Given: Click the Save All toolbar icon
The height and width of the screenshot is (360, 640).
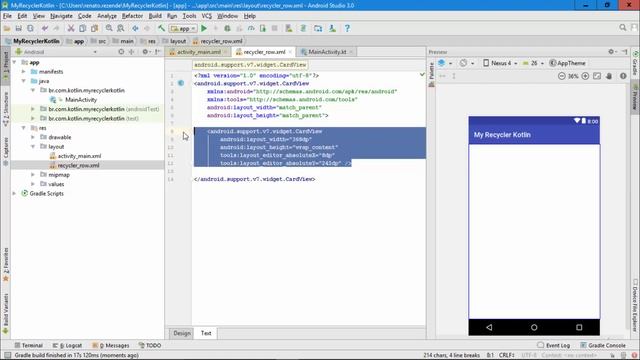Looking at the screenshot, I should [18, 28].
